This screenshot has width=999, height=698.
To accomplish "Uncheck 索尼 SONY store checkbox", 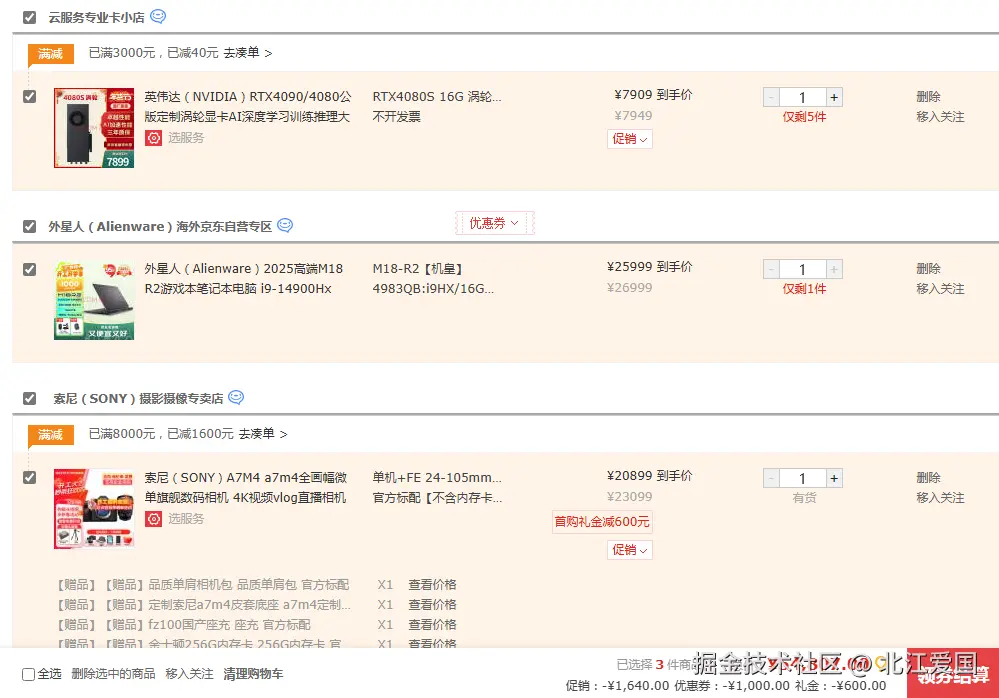I will point(29,398).
